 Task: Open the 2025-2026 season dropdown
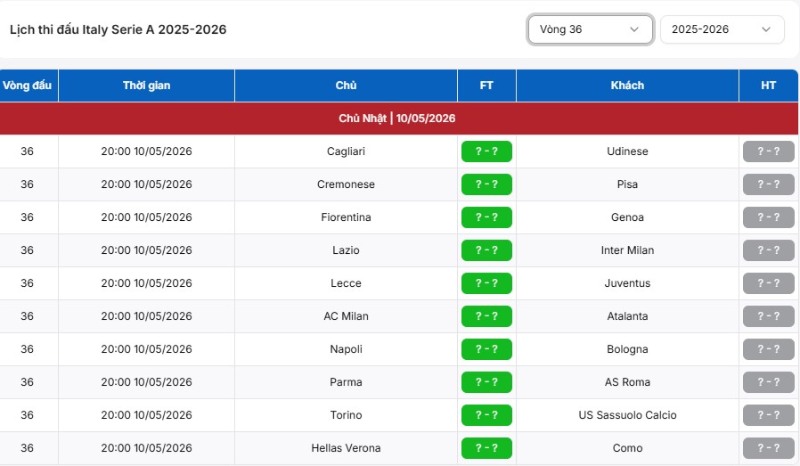[x=722, y=29]
